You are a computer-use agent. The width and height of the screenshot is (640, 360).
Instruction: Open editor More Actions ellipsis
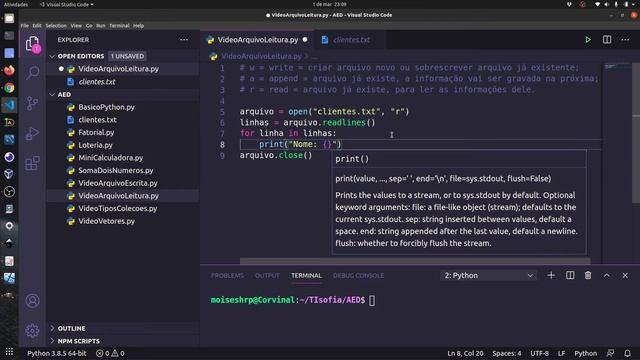click(x=625, y=40)
